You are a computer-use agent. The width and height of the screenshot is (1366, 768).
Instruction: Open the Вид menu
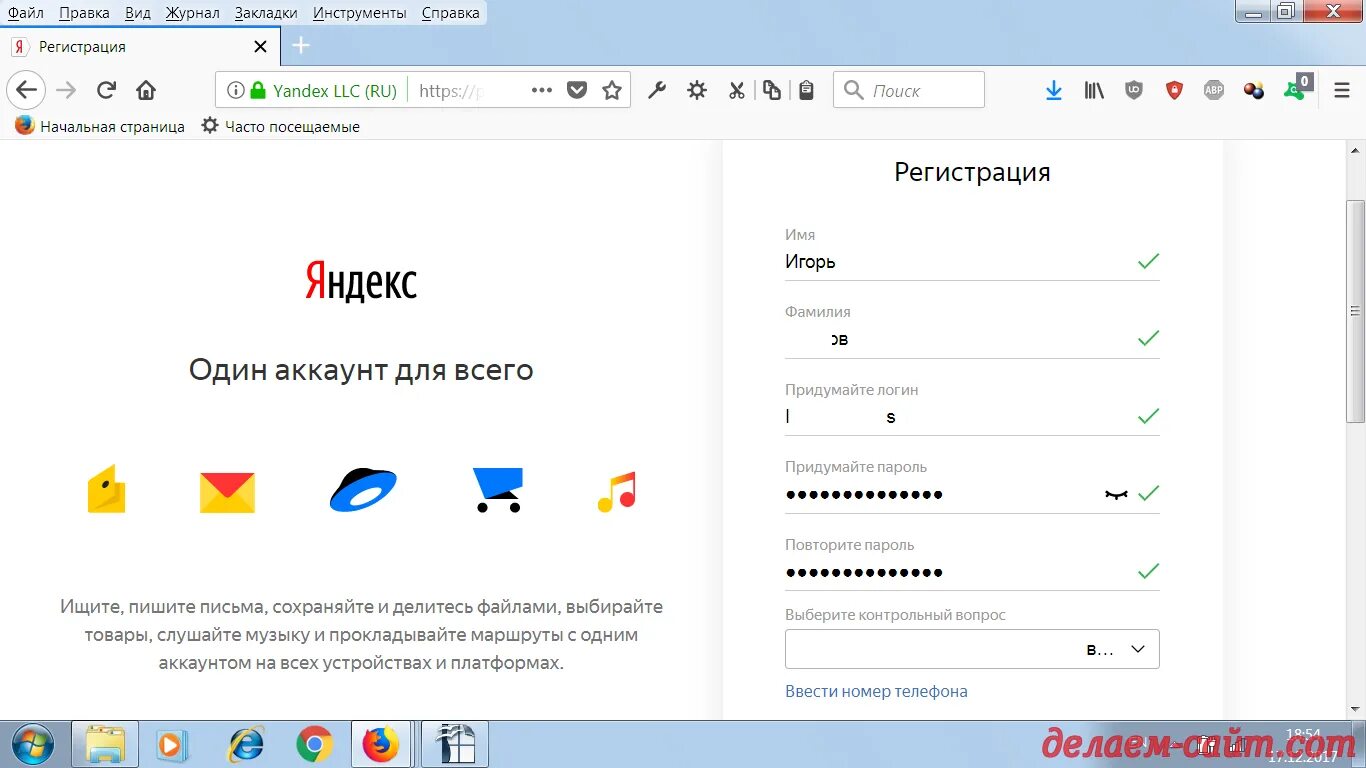[x=138, y=13]
